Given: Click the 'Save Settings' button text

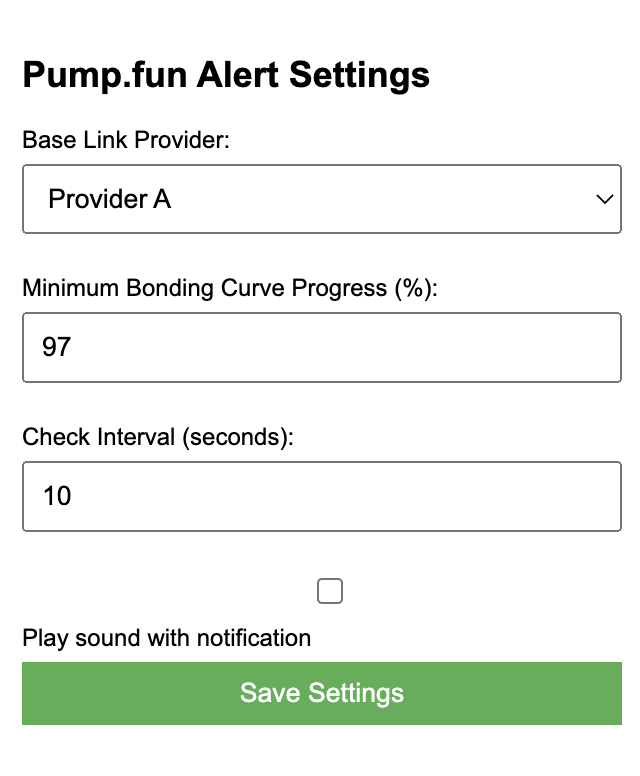Looking at the screenshot, I should [x=321, y=693].
